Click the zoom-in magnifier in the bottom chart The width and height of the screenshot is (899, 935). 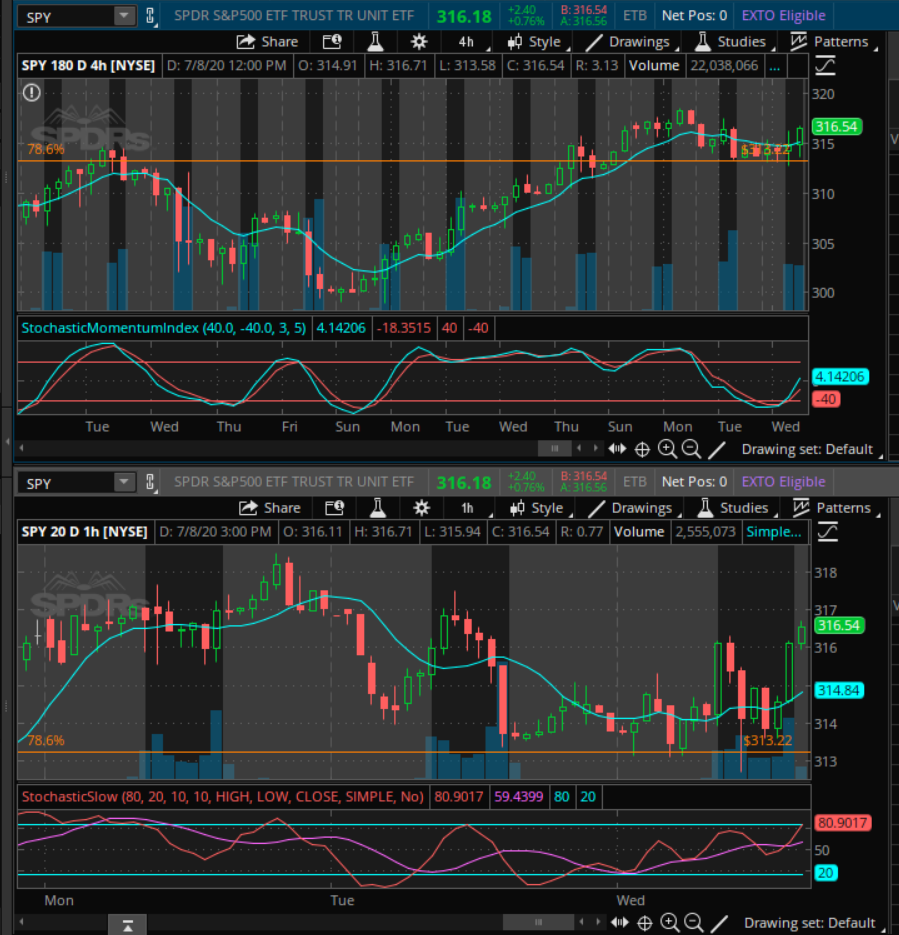(669, 922)
